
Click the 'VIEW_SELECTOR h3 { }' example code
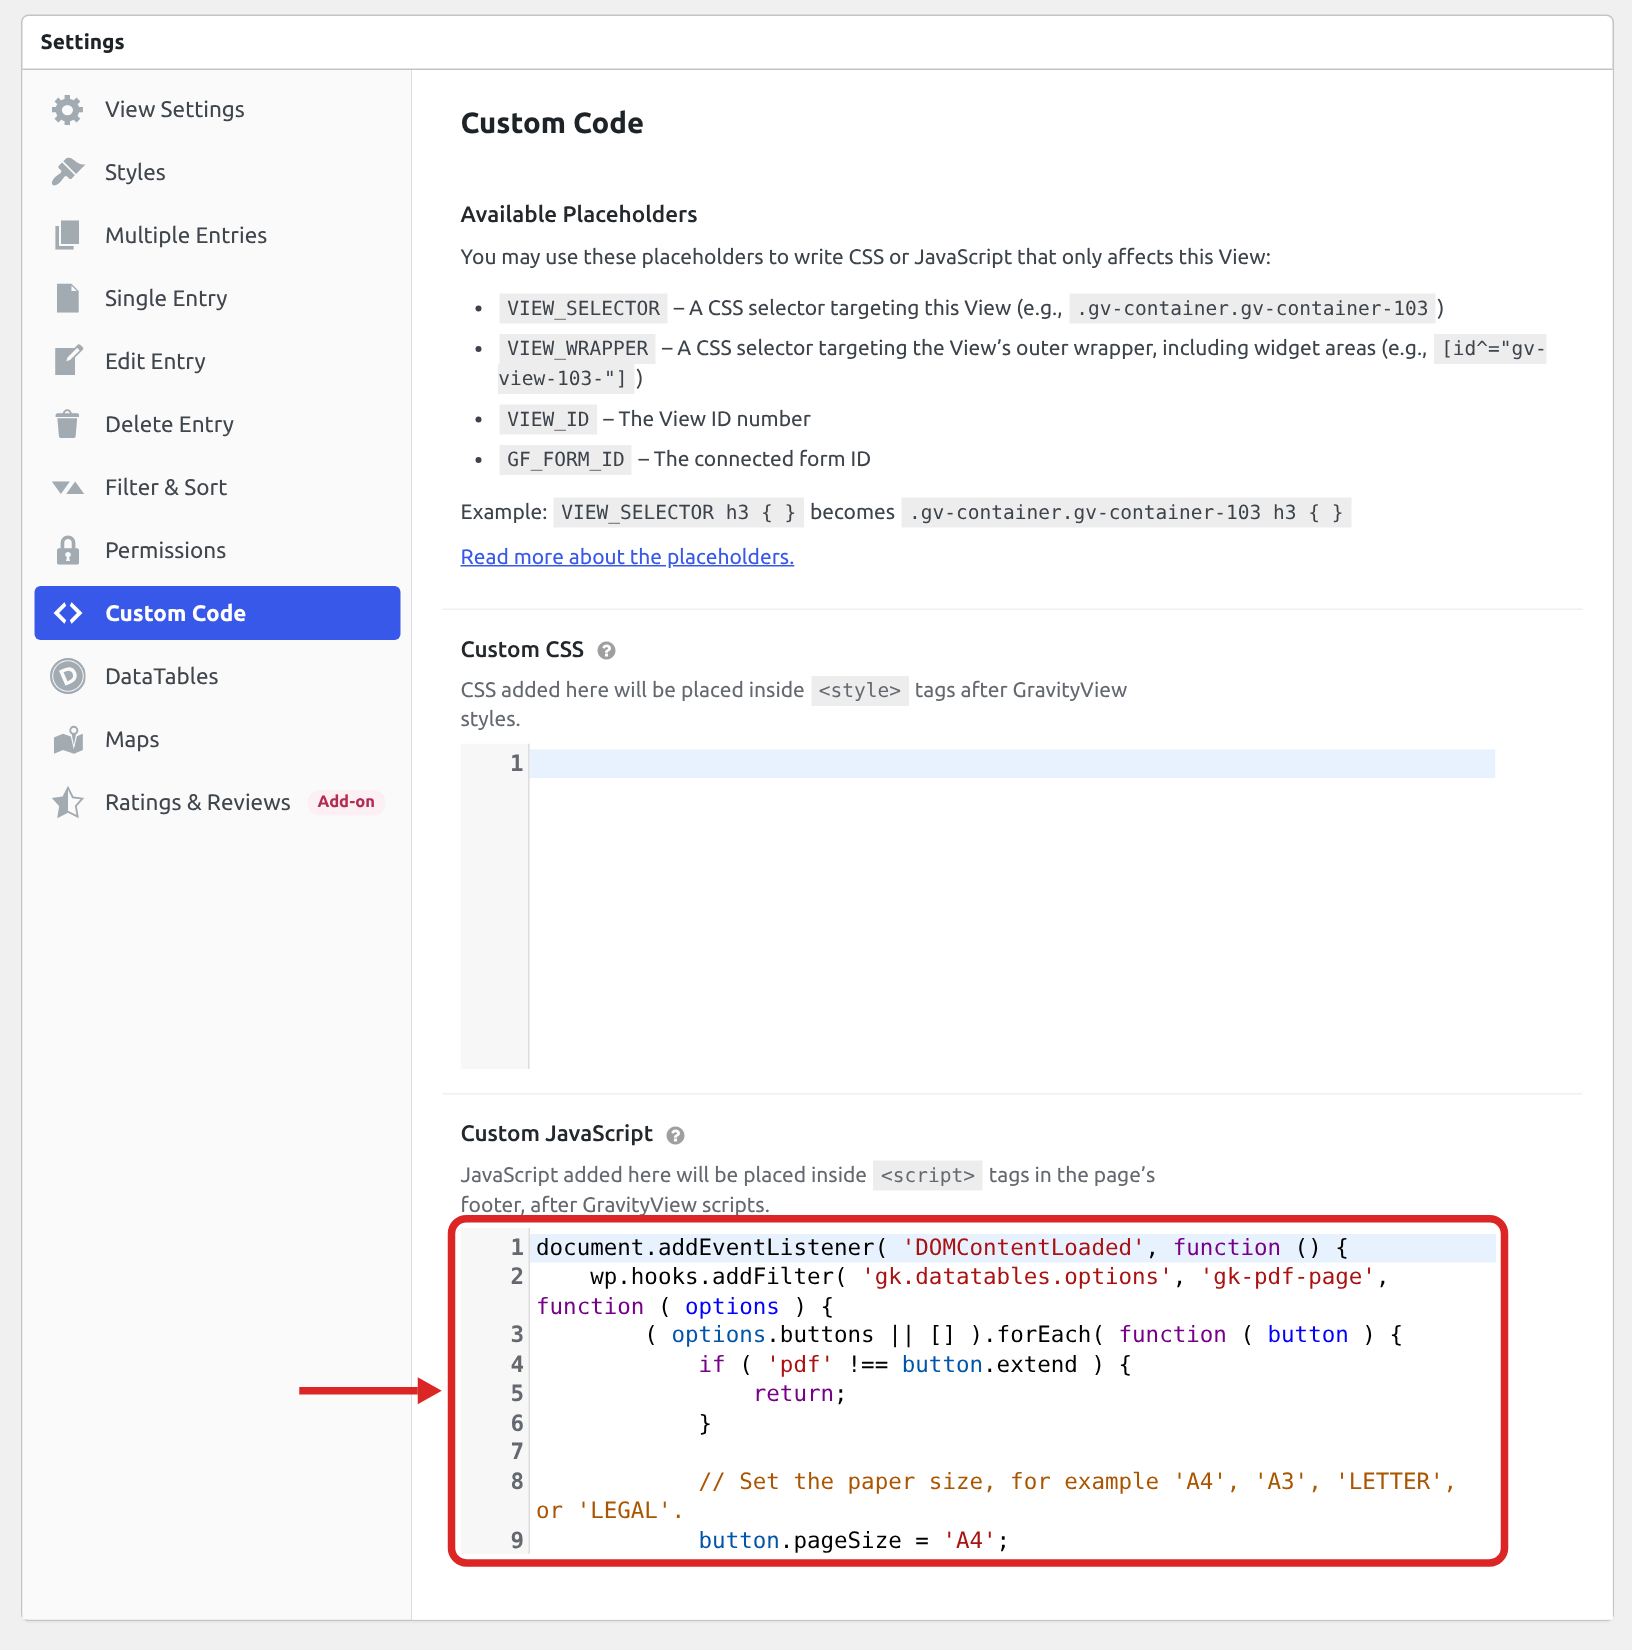click(x=678, y=513)
